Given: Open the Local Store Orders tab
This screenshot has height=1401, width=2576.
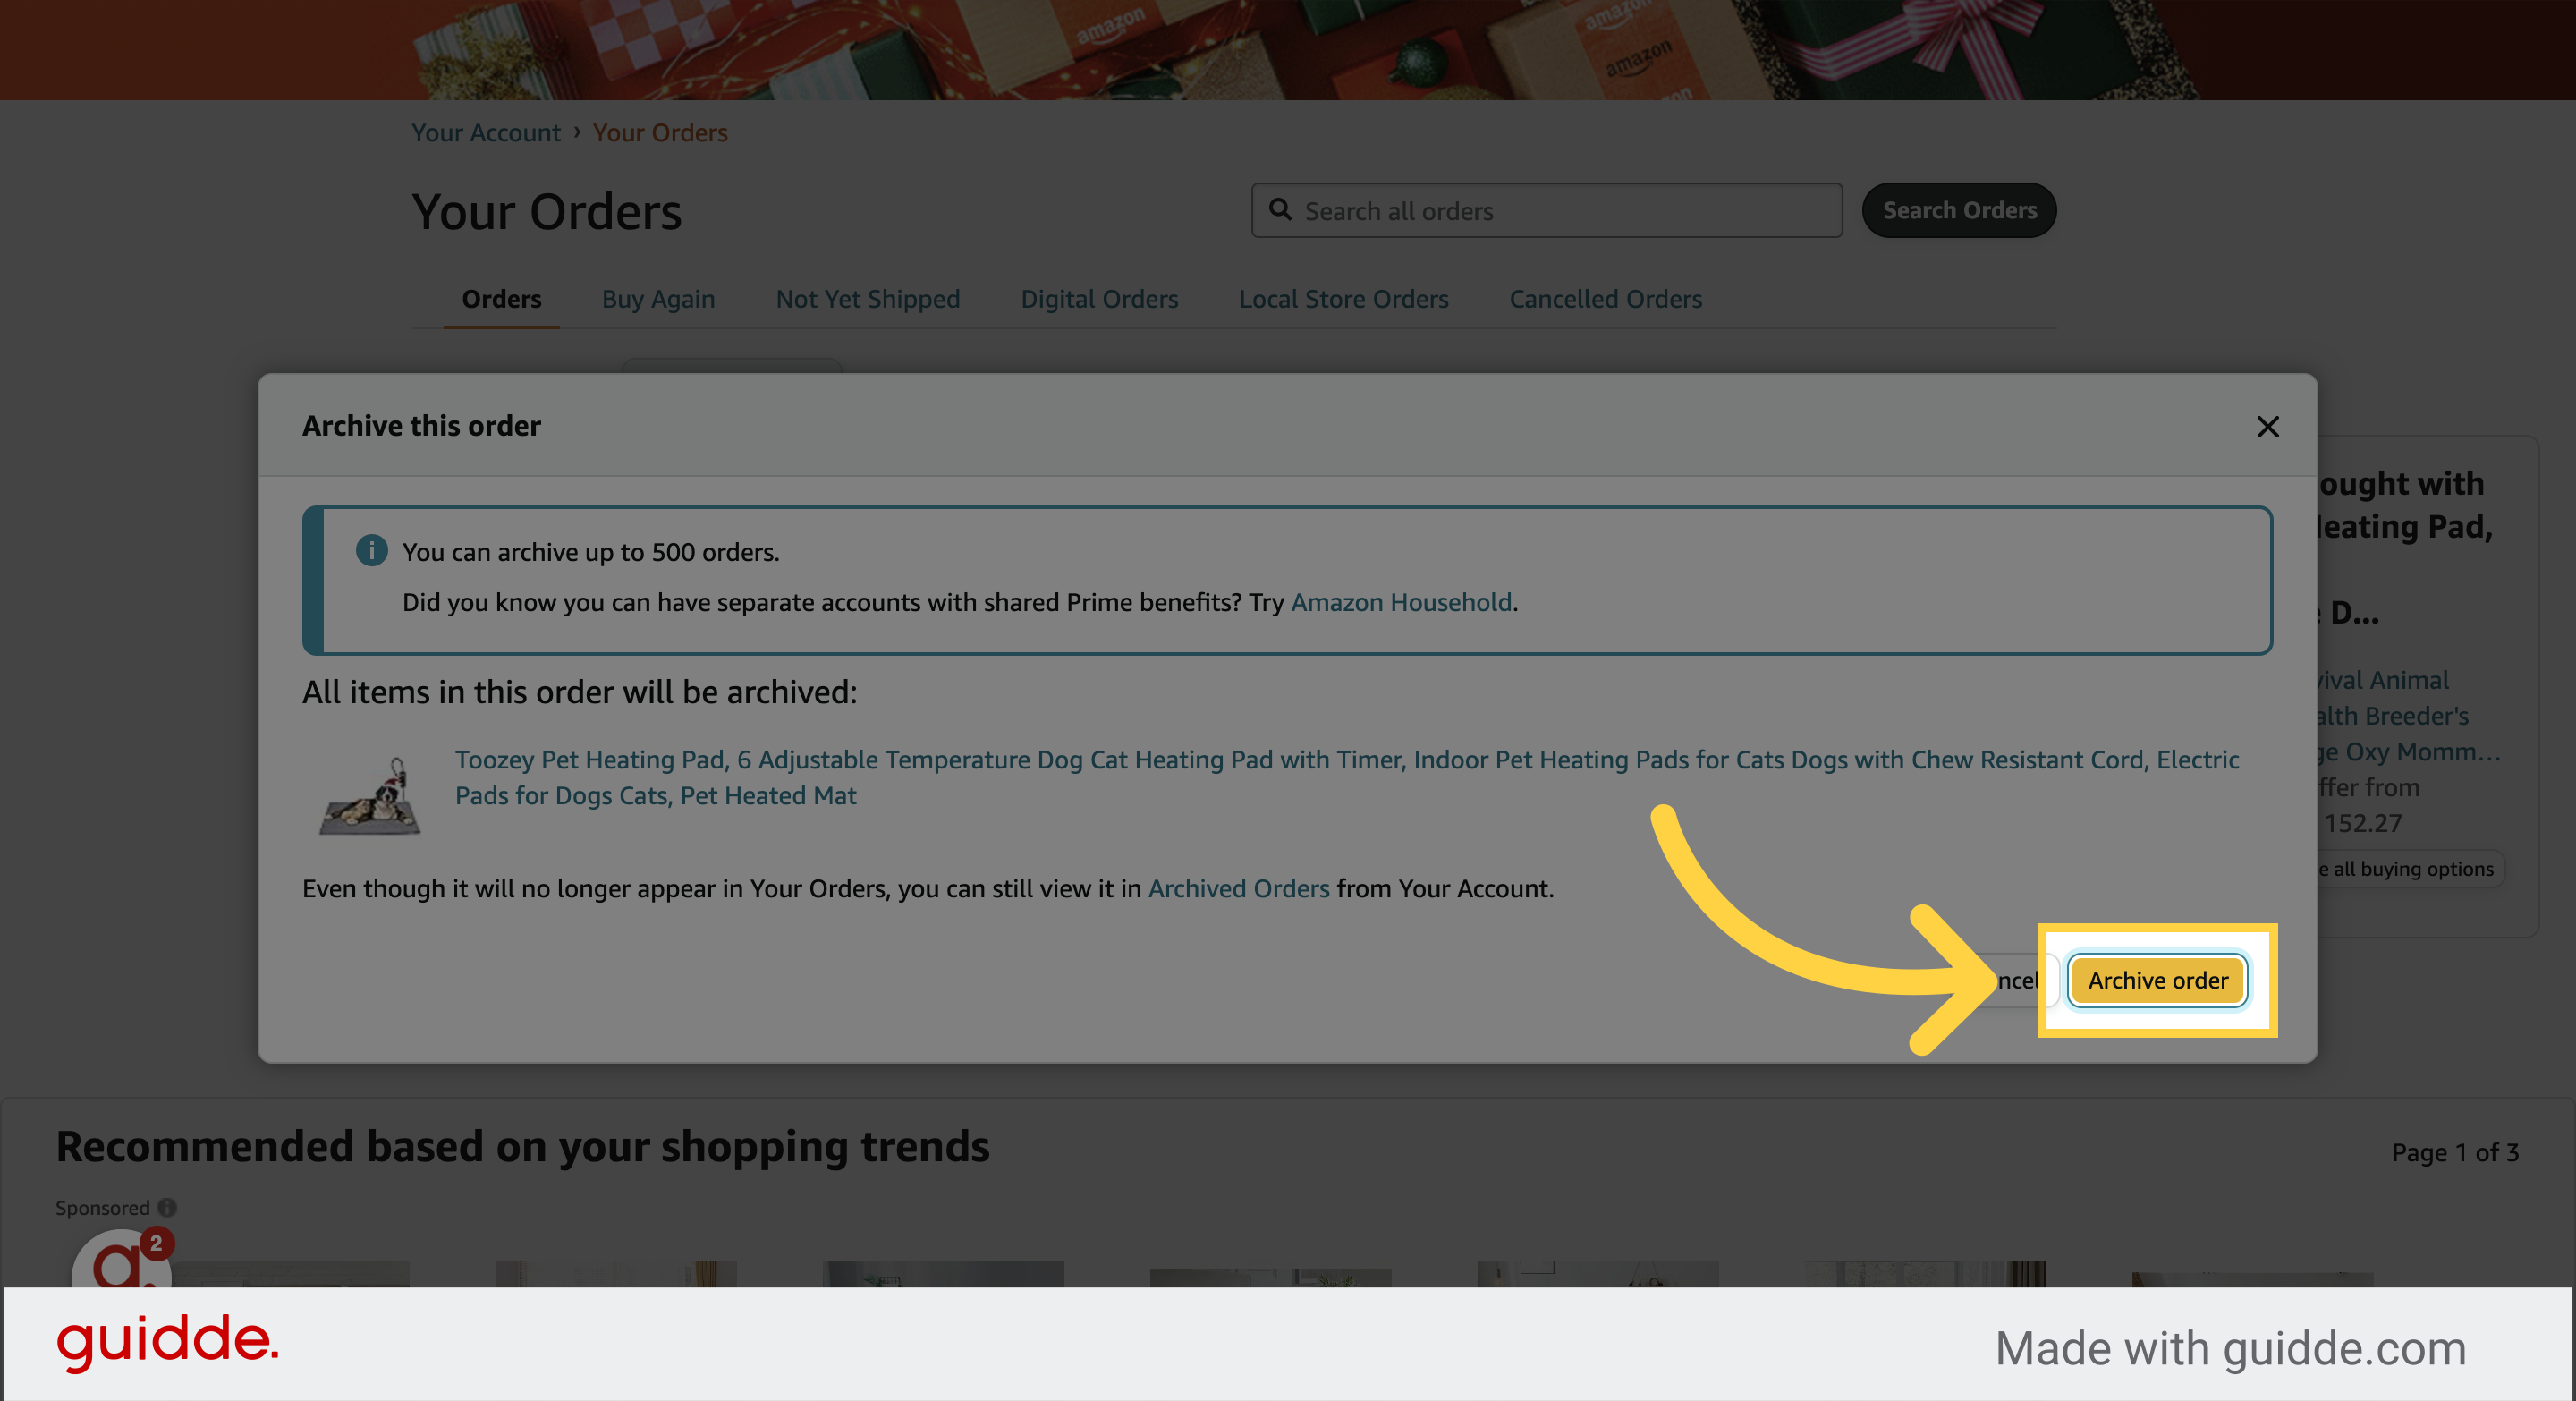Looking at the screenshot, I should click(1343, 299).
